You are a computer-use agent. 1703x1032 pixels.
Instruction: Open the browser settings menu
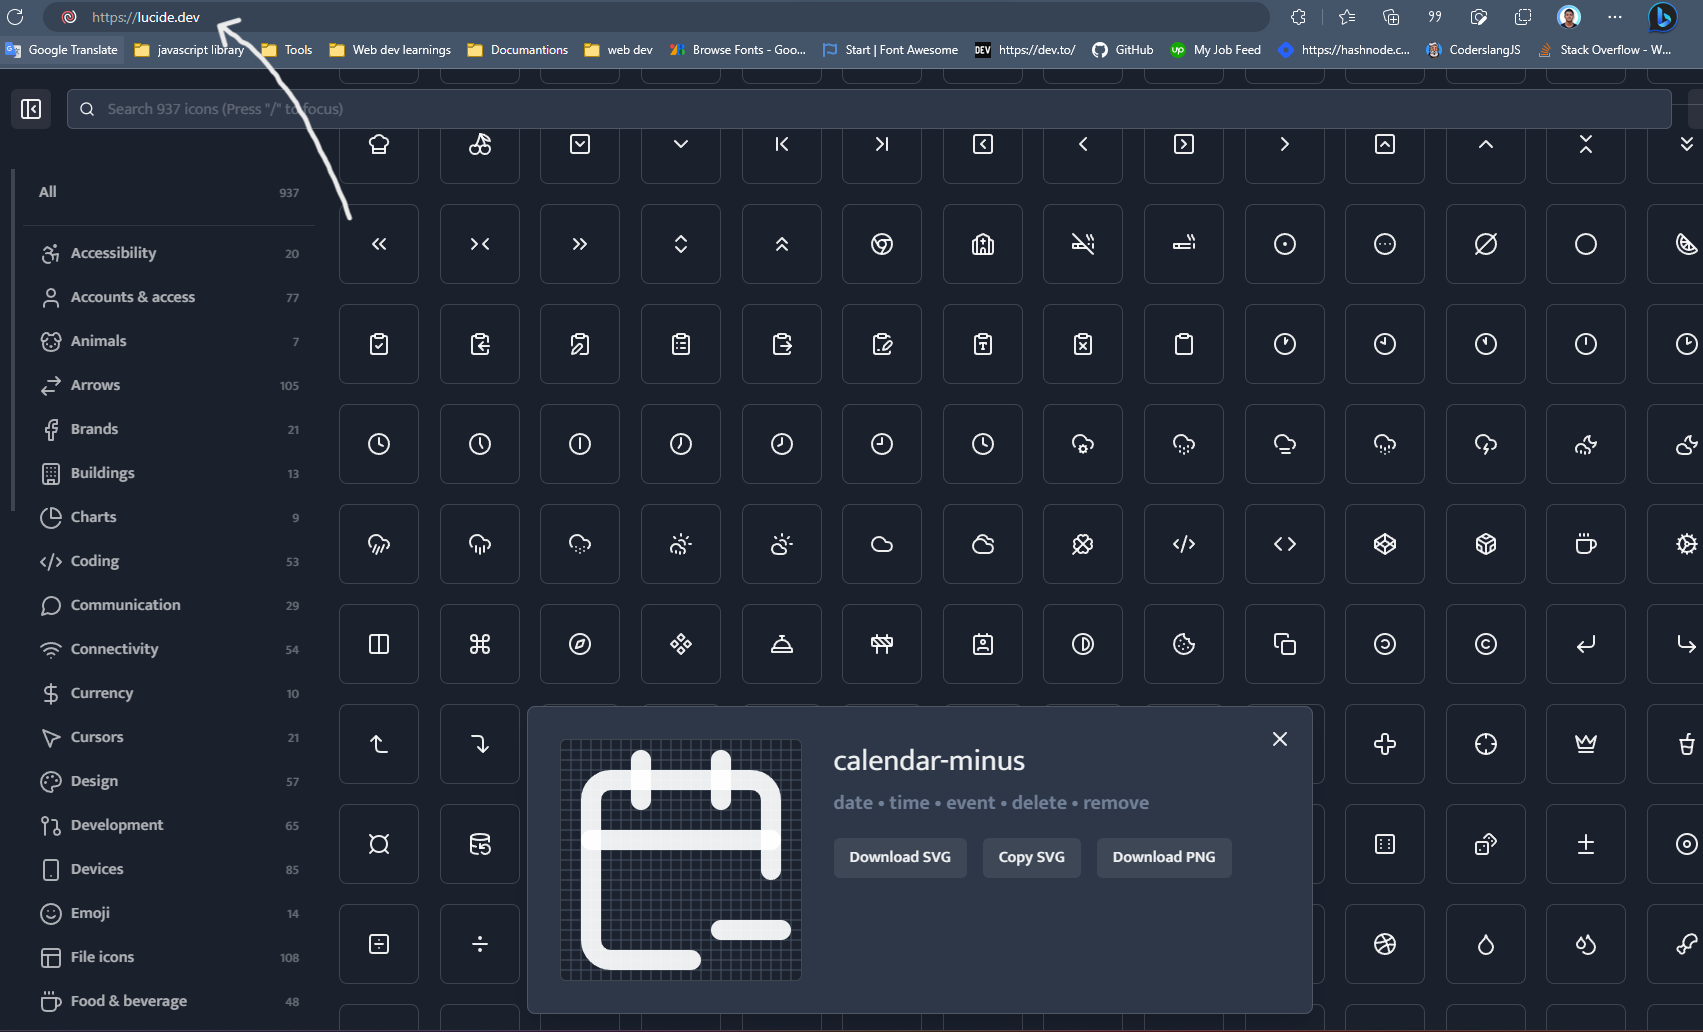1614,17
